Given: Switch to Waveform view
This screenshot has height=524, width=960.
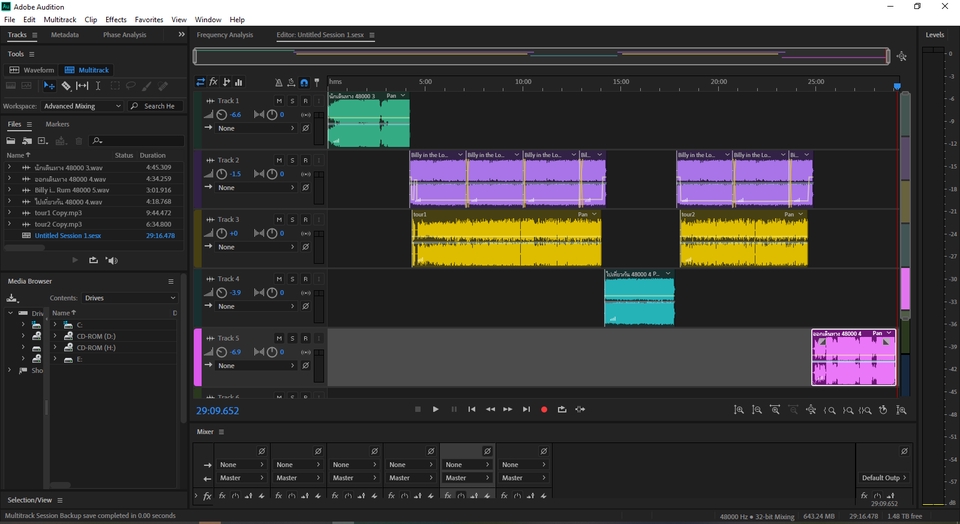Looking at the screenshot, I should (33, 70).
